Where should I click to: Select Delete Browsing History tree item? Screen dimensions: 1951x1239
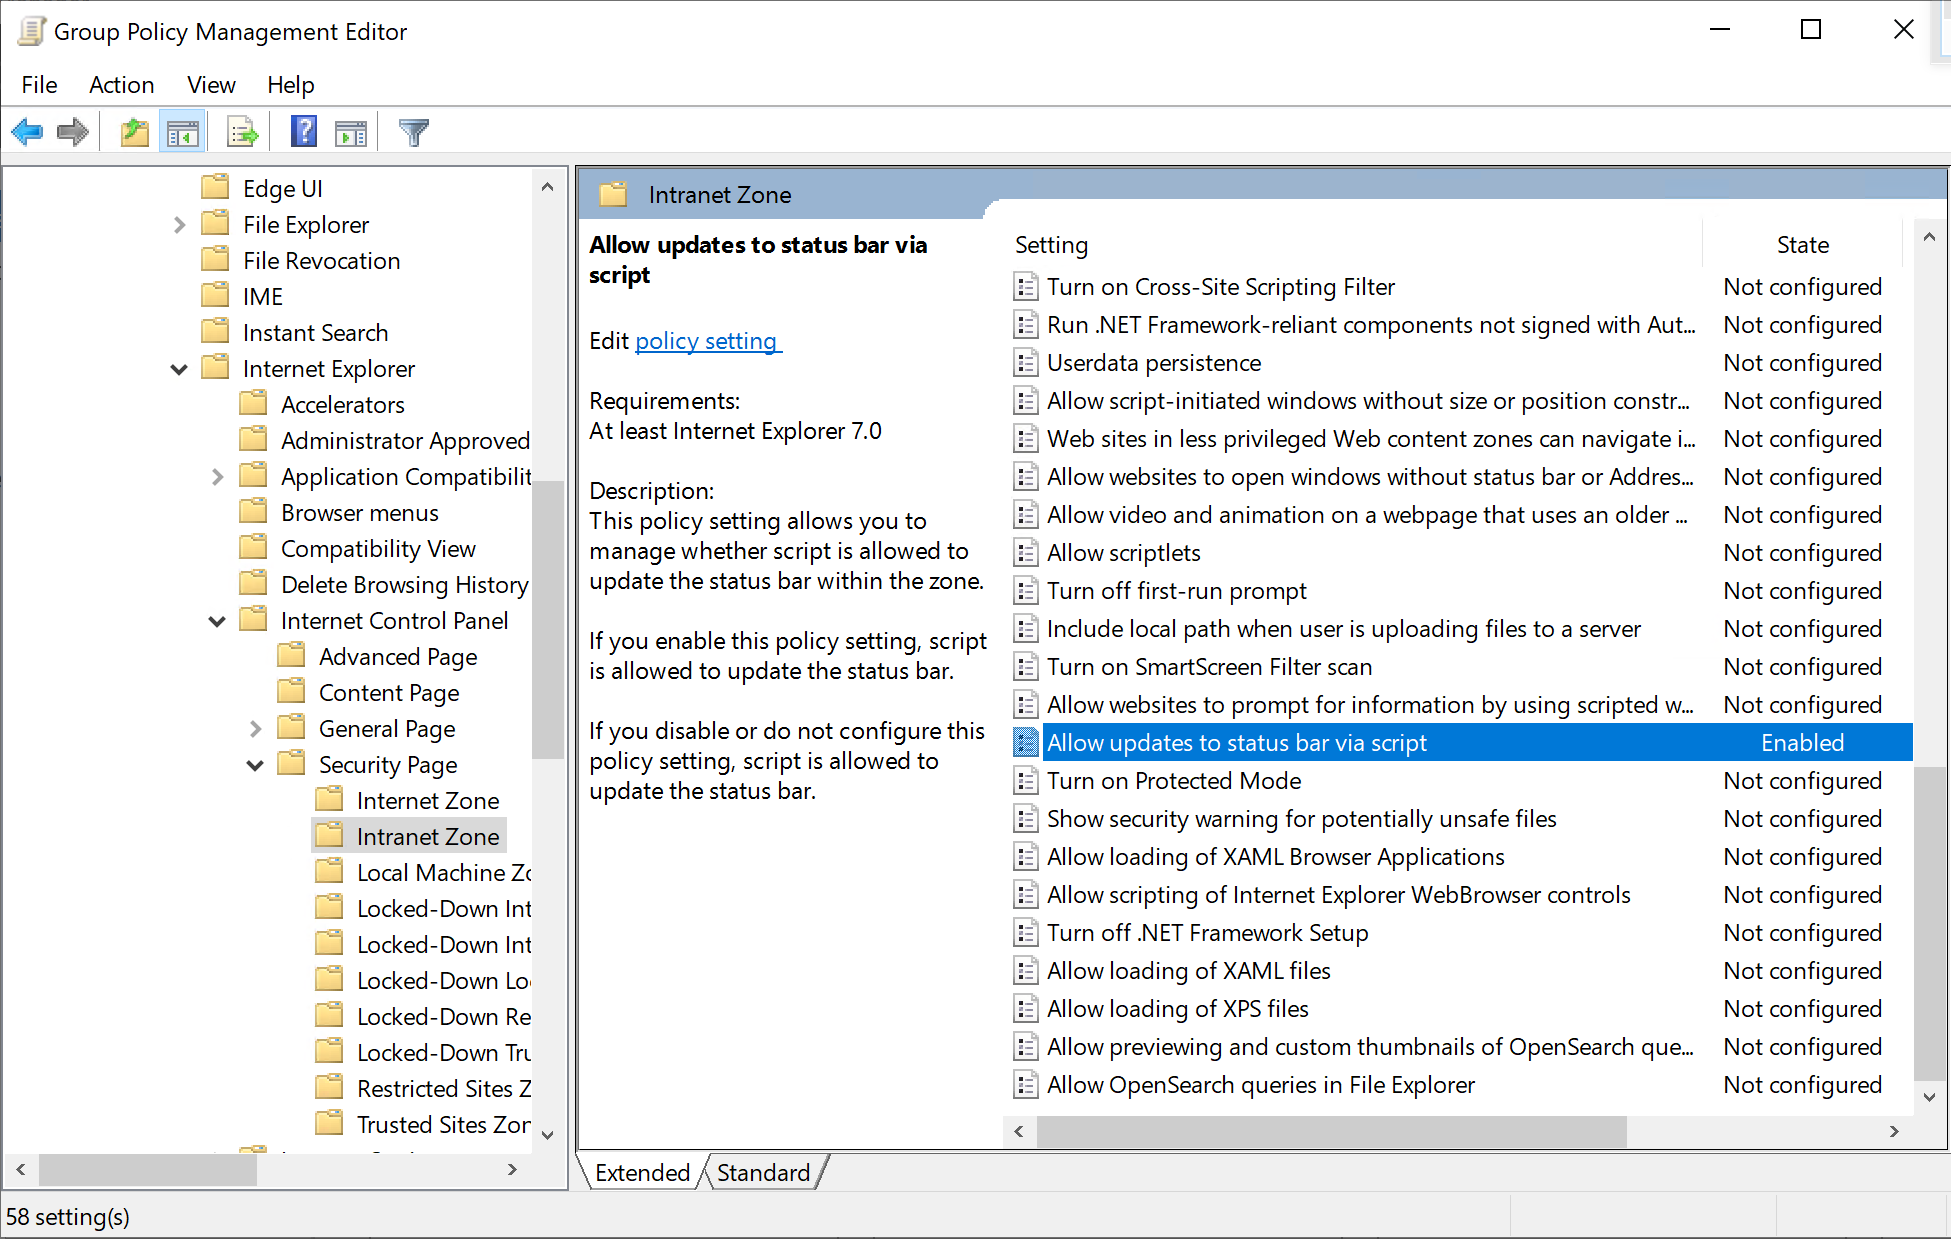(404, 584)
